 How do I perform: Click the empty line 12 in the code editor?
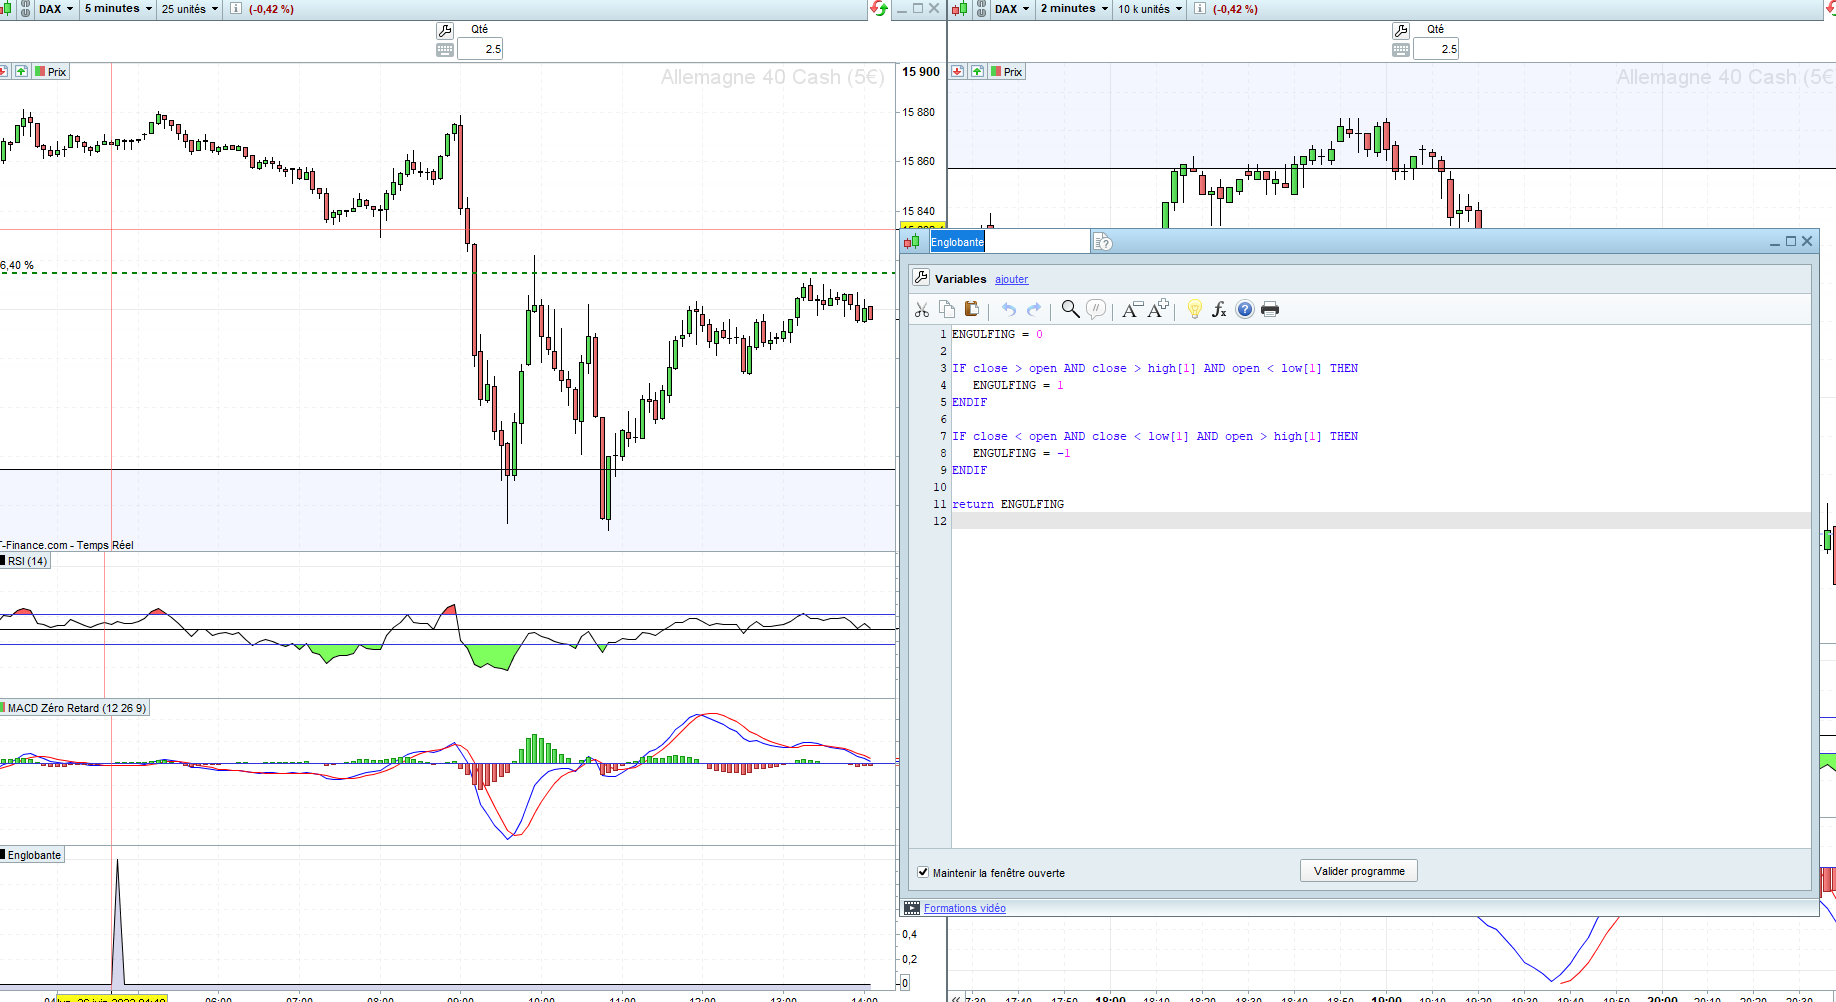point(1381,521)
